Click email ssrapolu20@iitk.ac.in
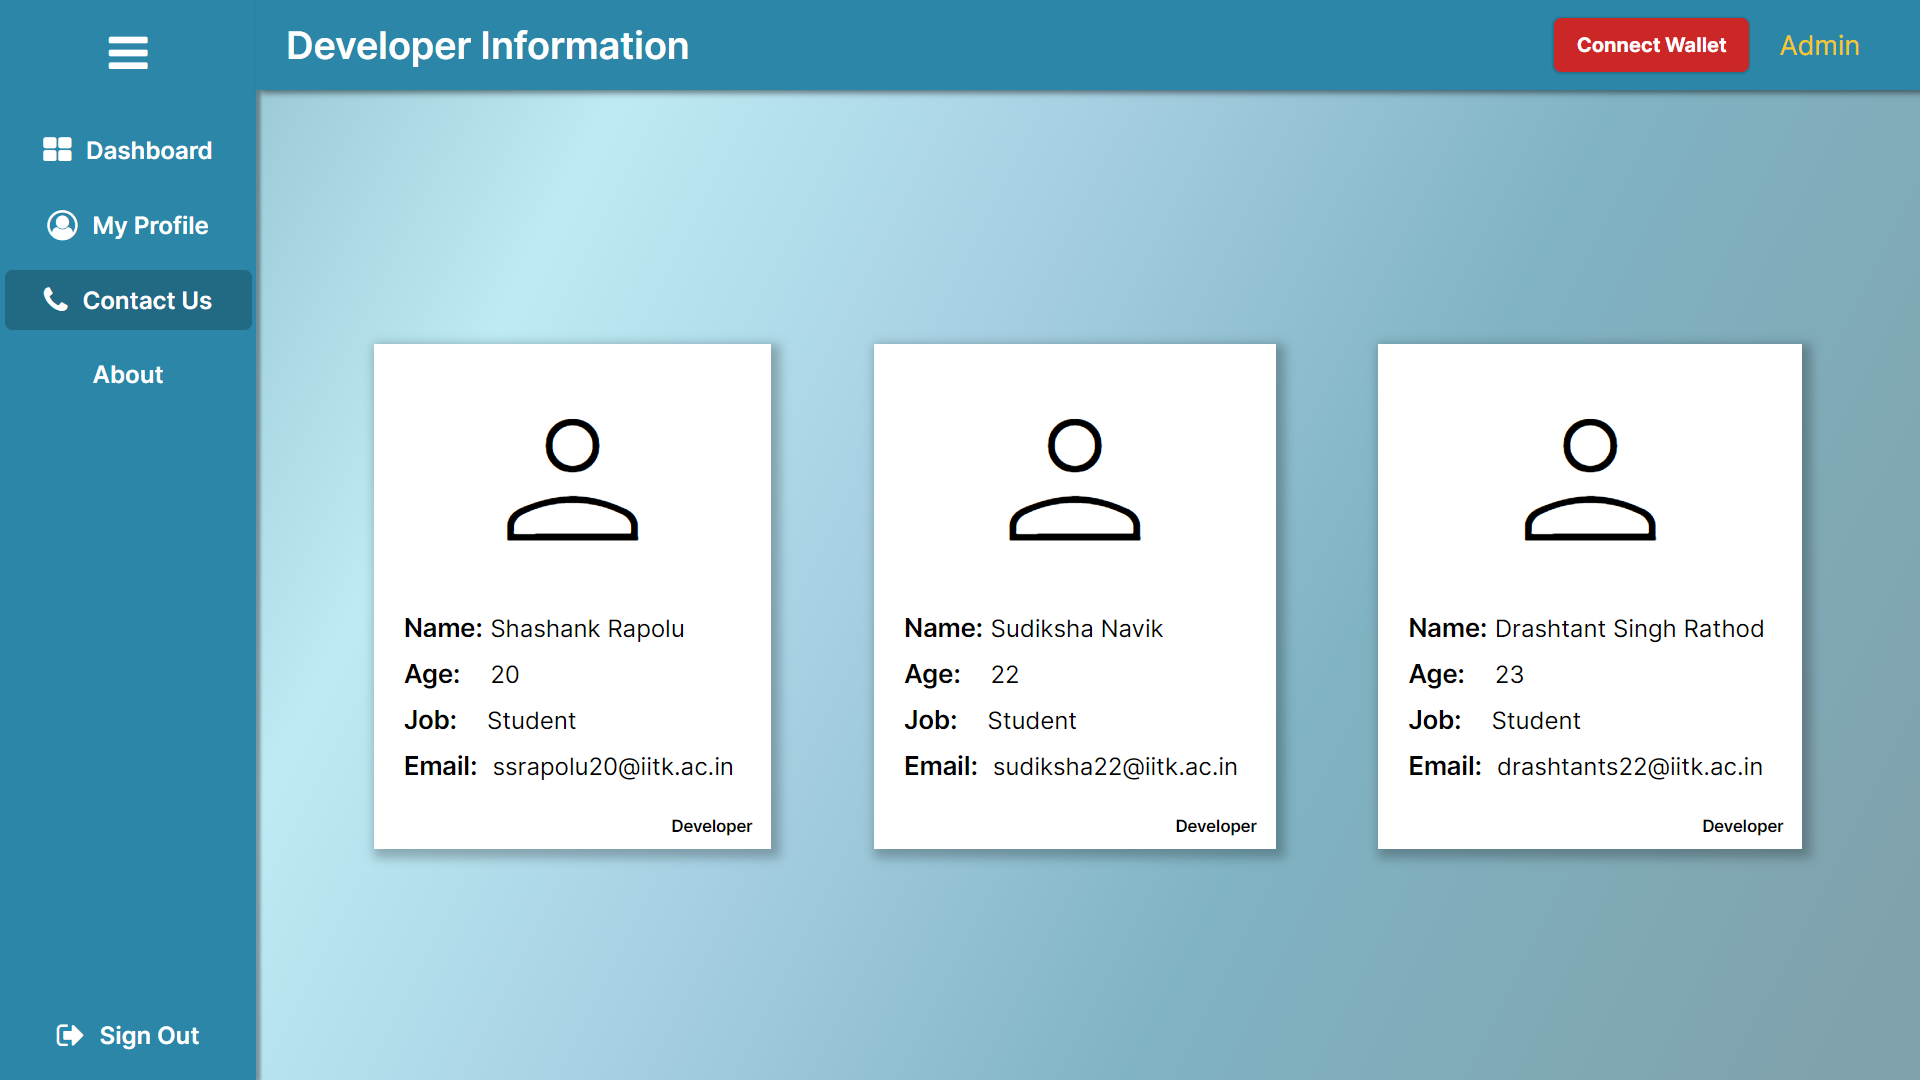 (x=612, y=767)
